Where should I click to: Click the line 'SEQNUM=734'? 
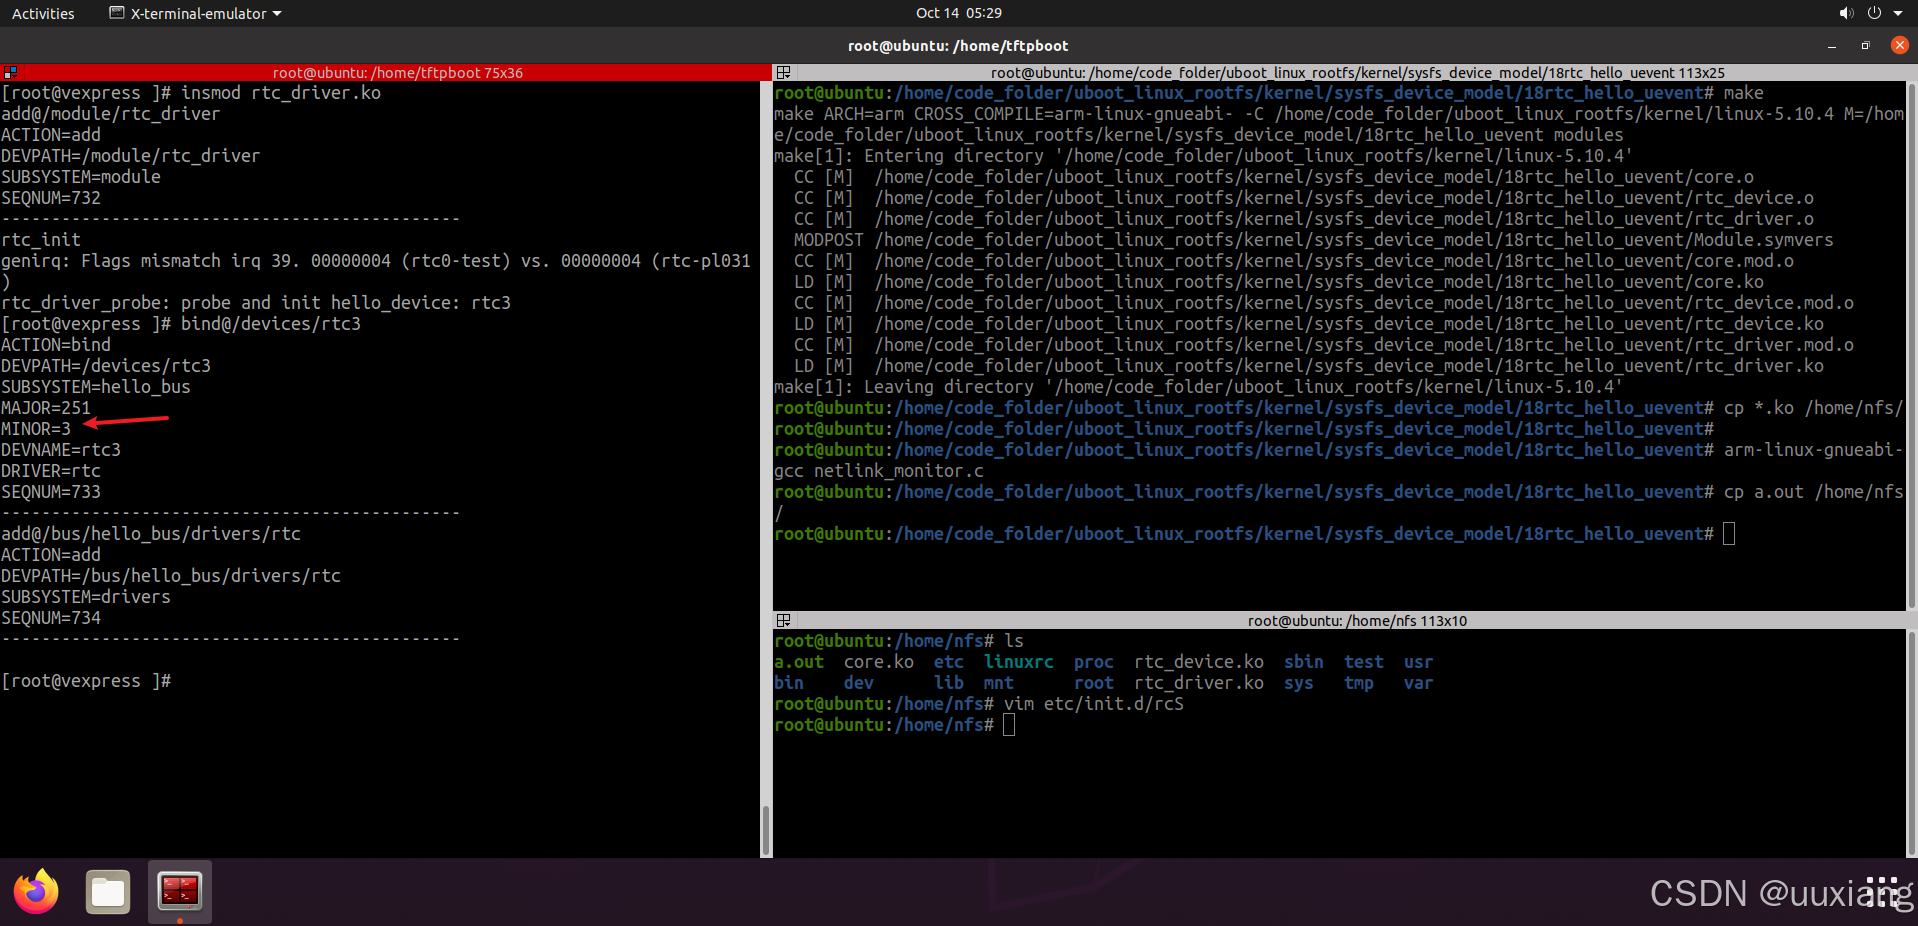51,618
